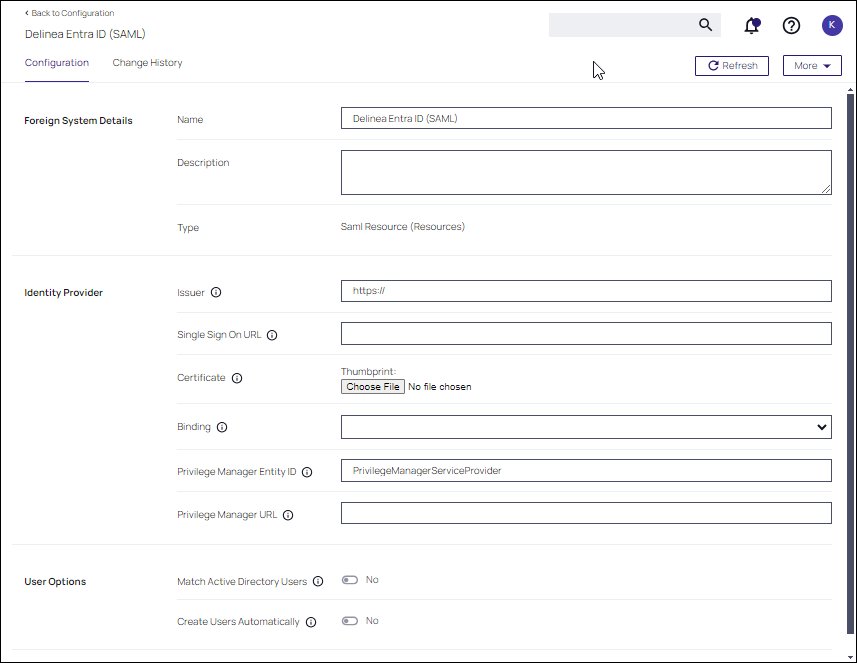Click info icon beside Single Sign On URL

tap(272, 335)
